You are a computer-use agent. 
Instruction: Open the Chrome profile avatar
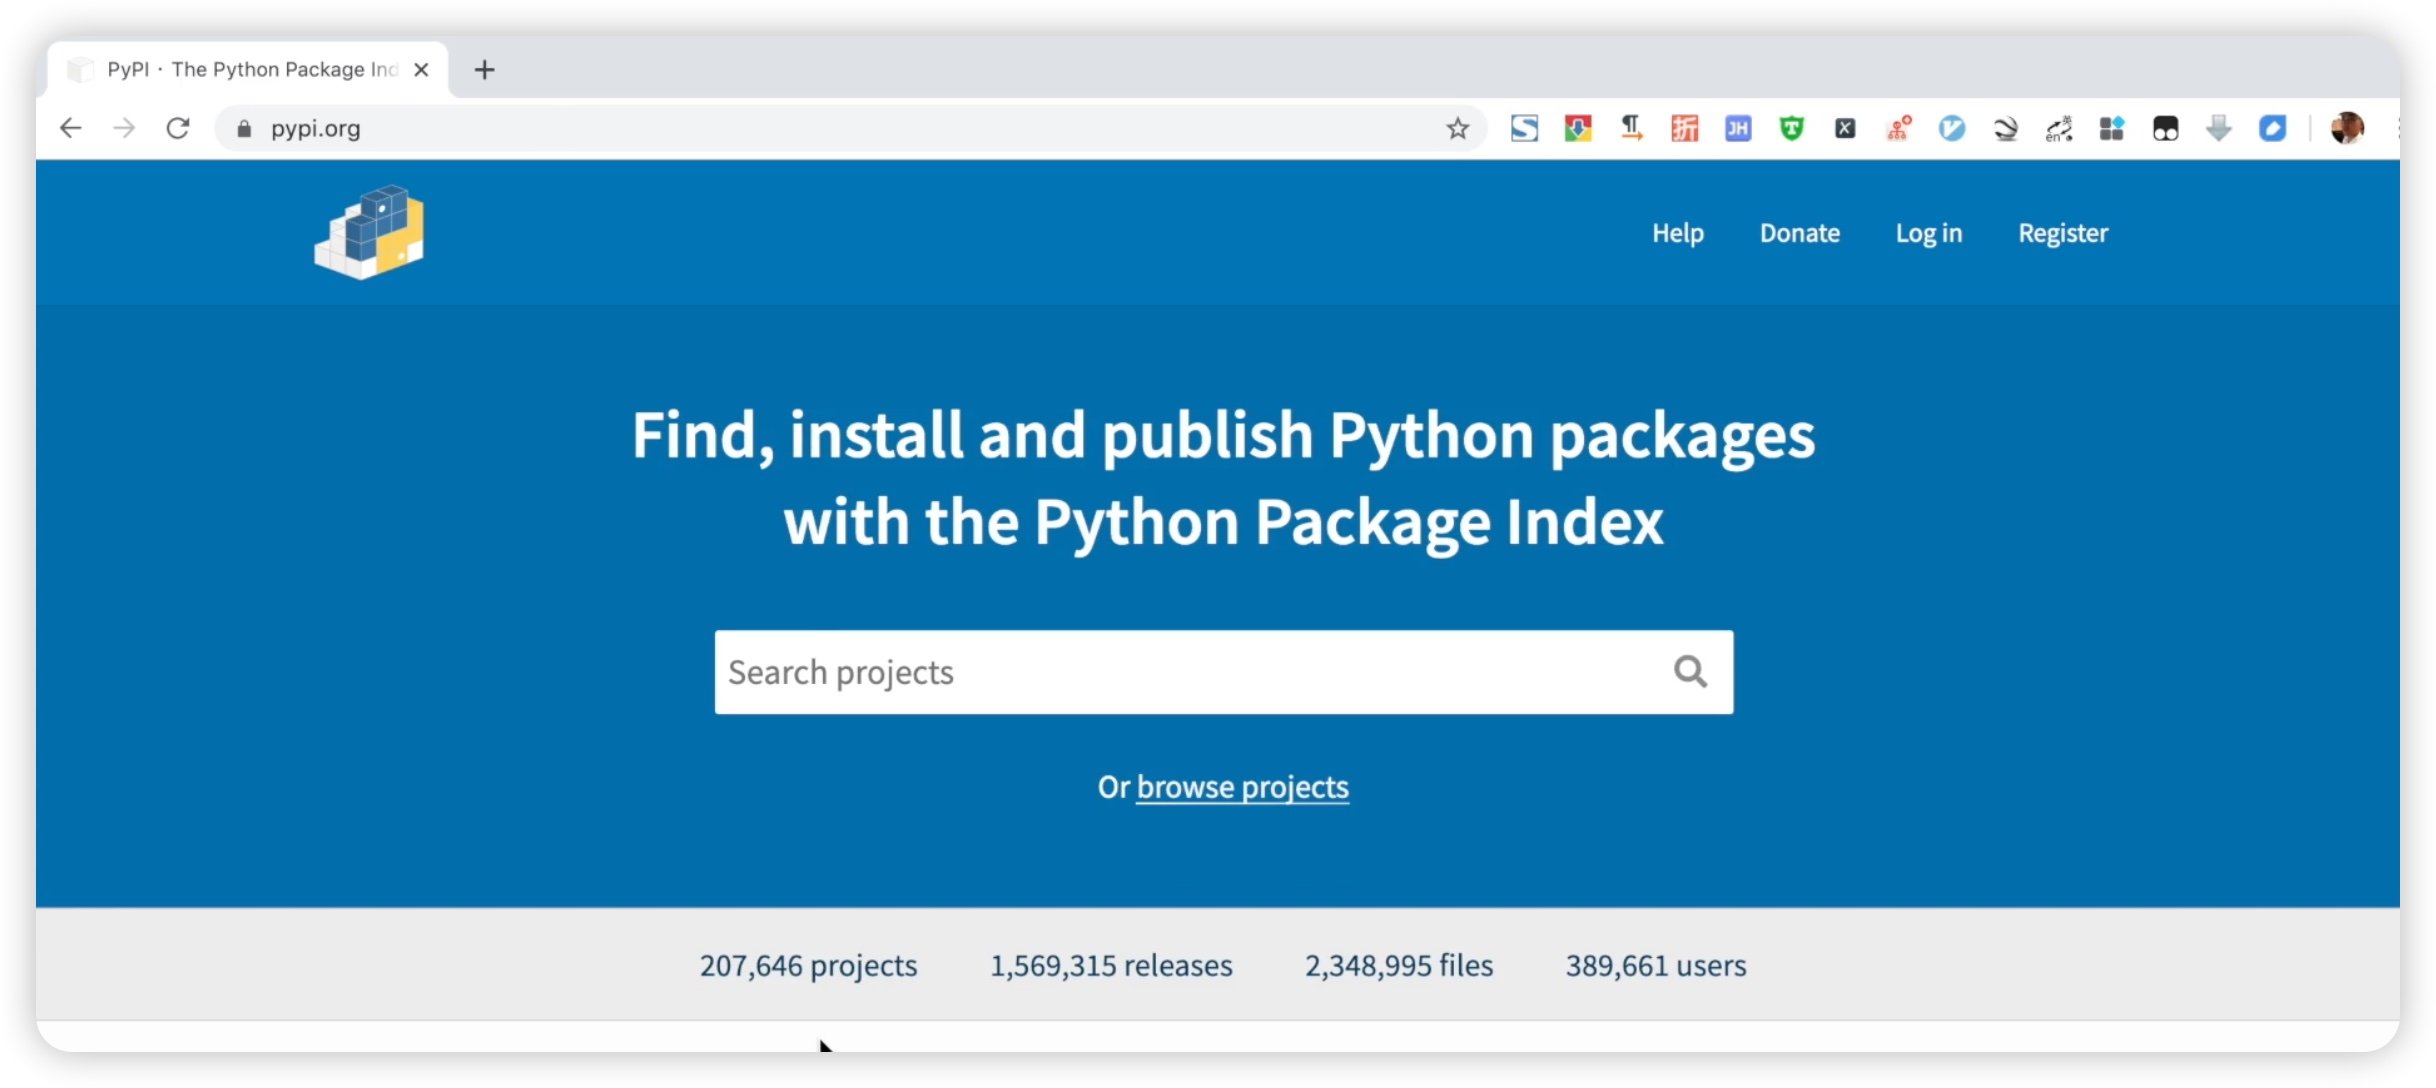point(2346,128)
